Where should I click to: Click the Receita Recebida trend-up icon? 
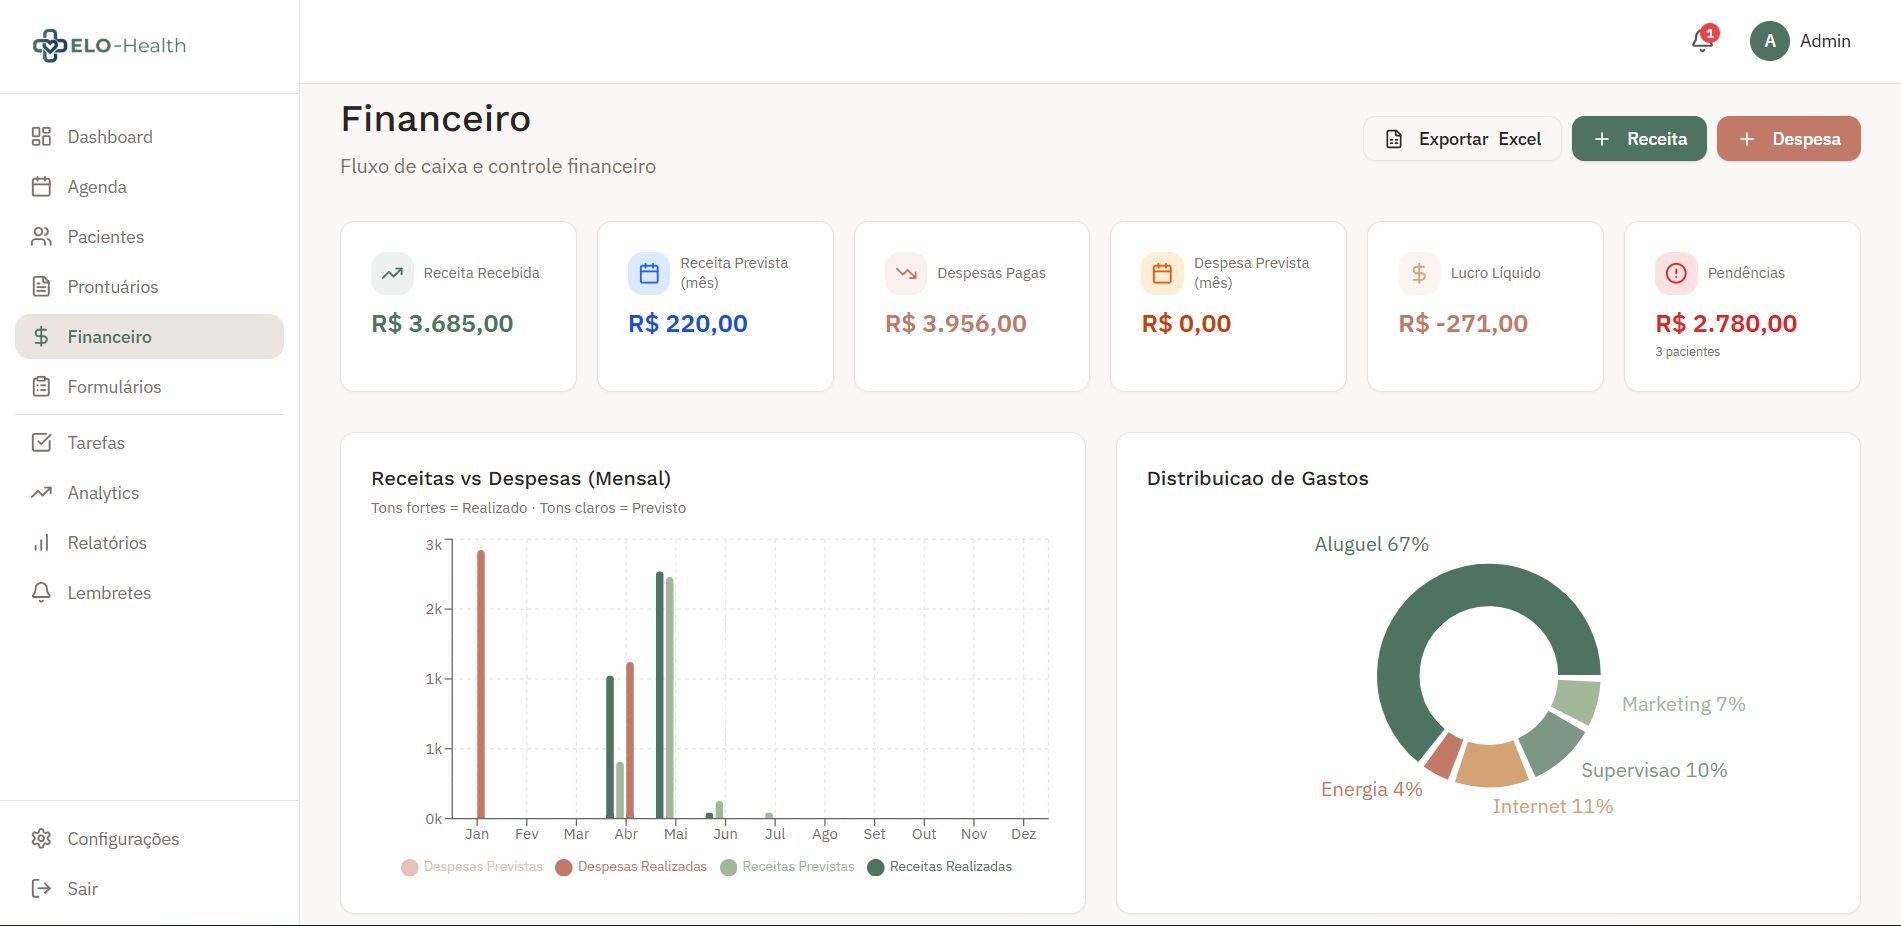(392, 273)
